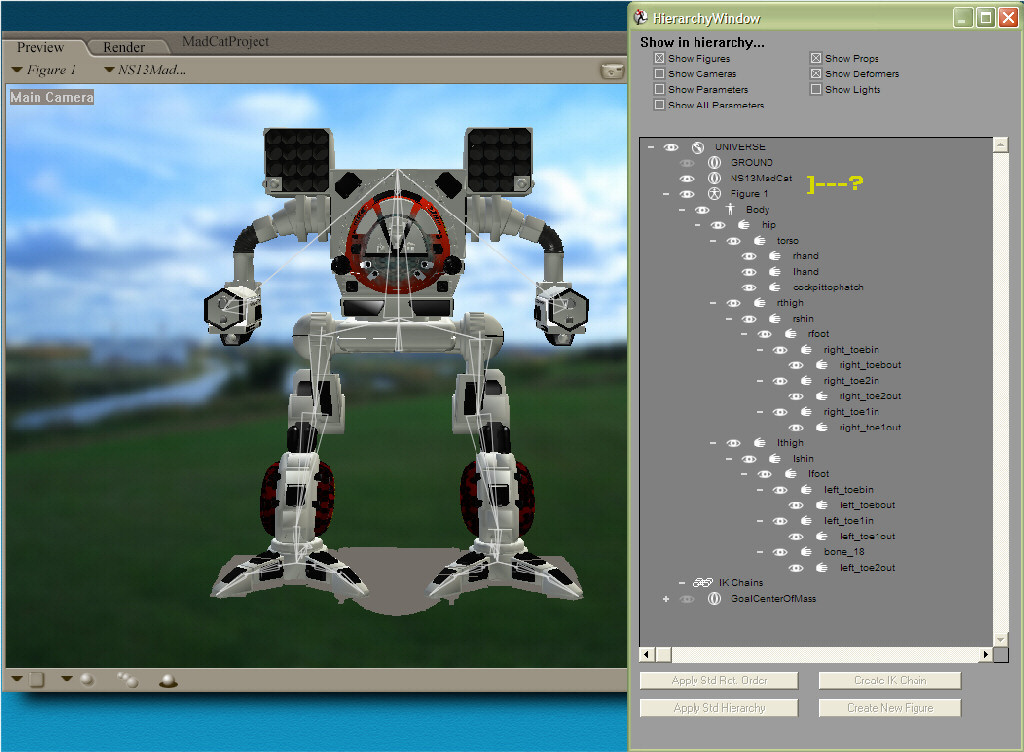Click the Figure 1 figure icon
The height and width of the screenshot is (752, 1024).
coord(714,194)
